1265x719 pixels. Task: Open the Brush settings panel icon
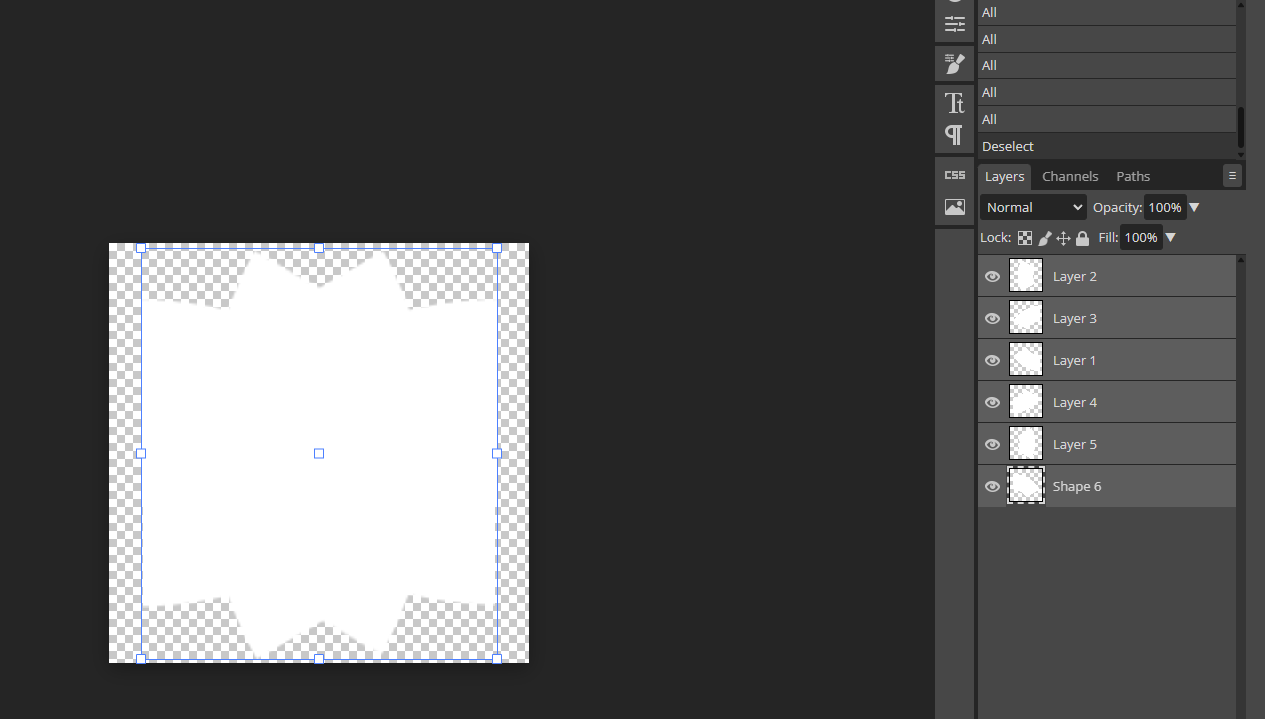pos(955,64)
